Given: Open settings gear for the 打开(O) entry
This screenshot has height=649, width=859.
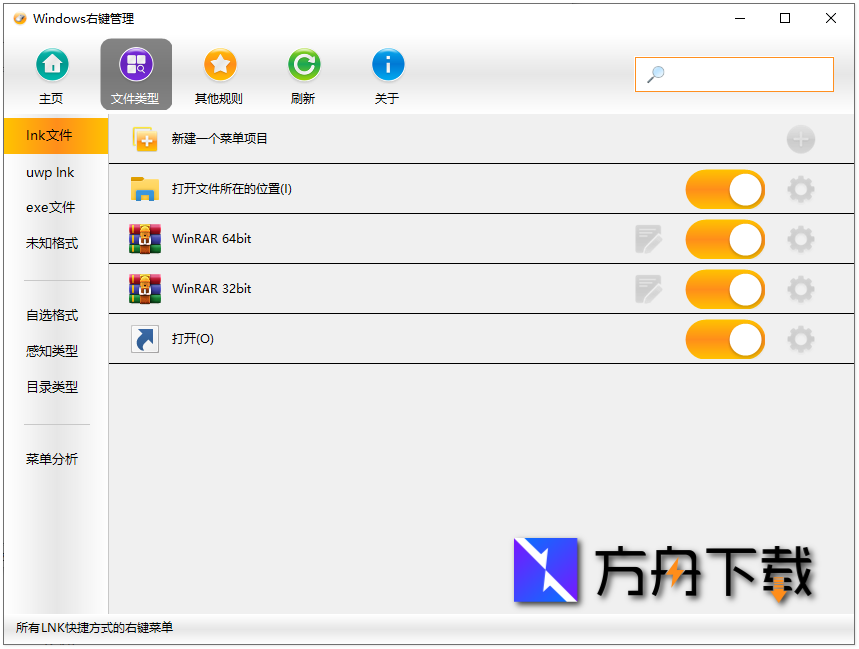Looking at the screenshot, I should point(800,339).
